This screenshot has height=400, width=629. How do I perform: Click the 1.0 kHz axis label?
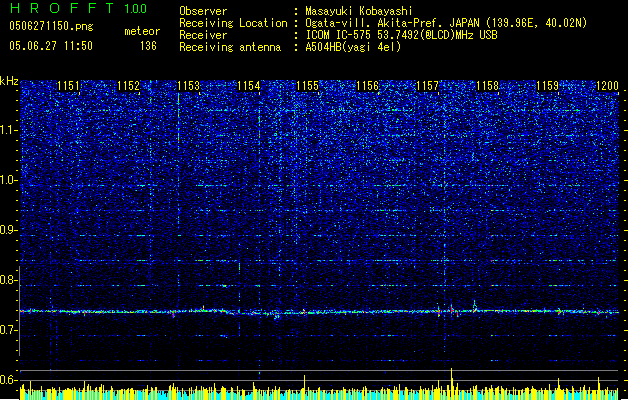coord(9,180)
